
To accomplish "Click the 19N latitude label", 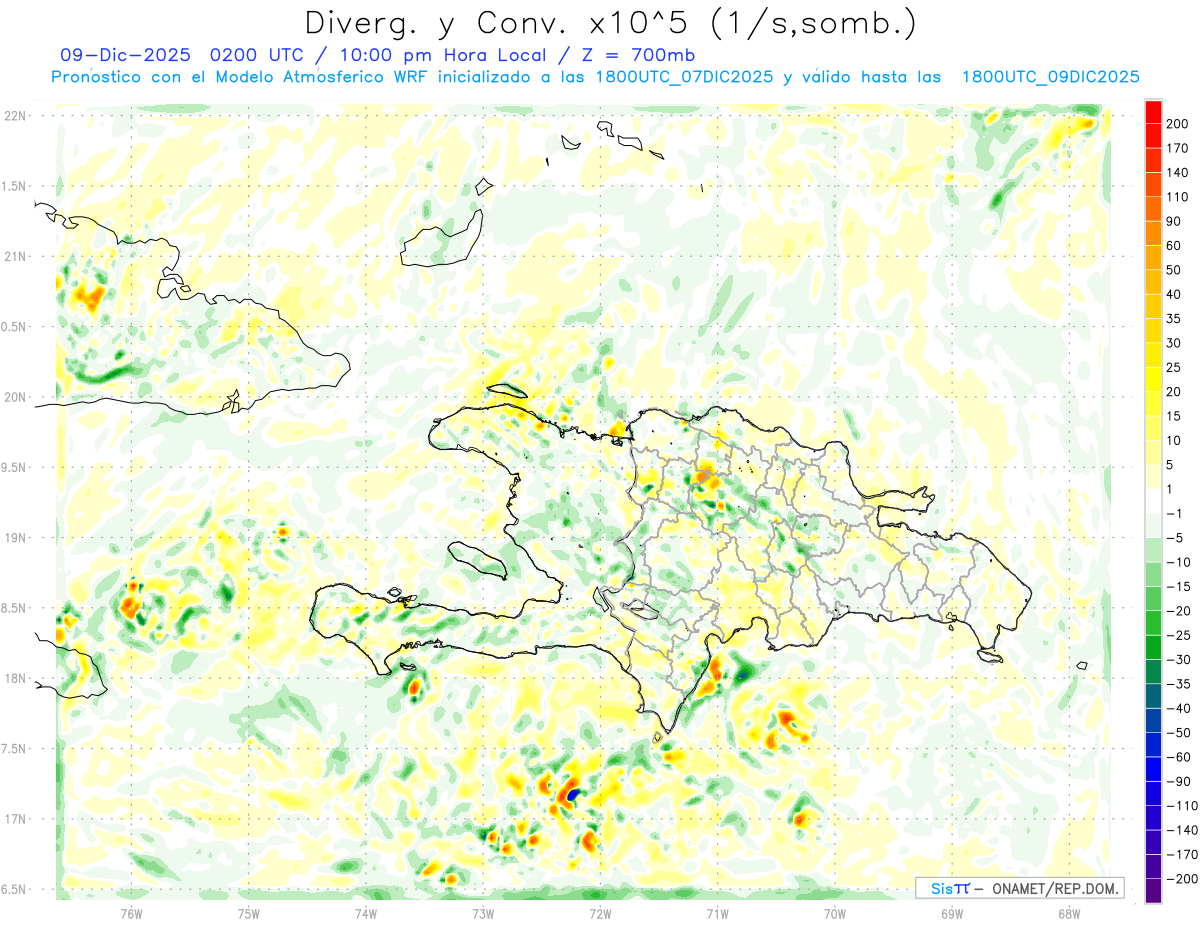I will [x=16, y=538].
